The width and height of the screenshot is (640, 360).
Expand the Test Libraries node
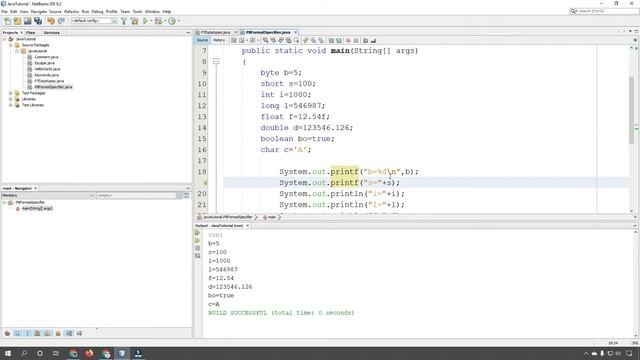point(11,105)
